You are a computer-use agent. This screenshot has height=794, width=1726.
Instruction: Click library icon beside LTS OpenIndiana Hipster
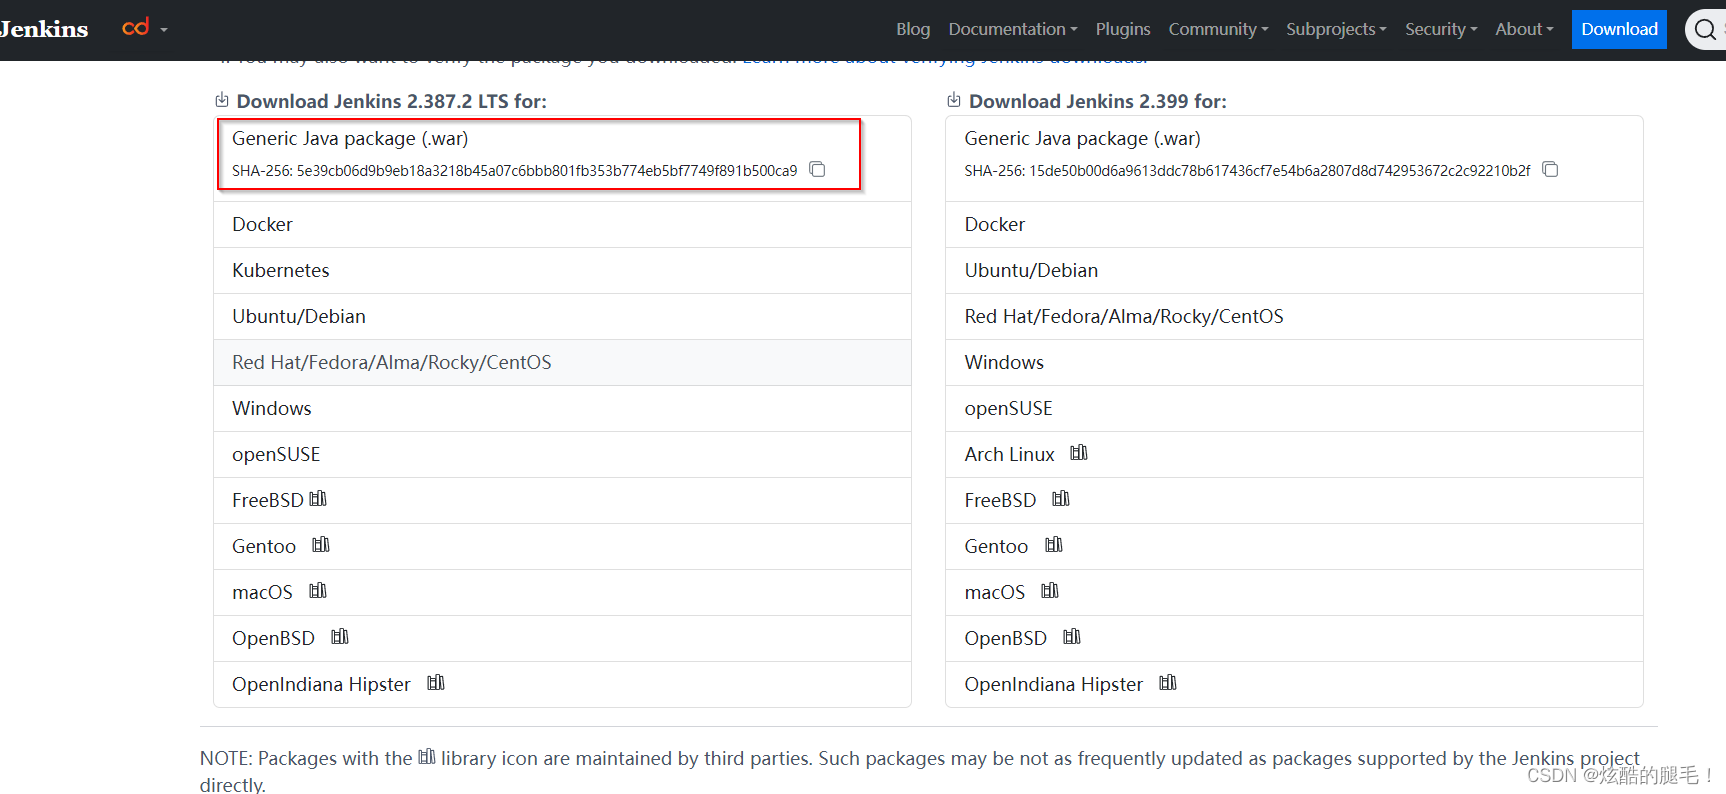(x=436, y=682)
